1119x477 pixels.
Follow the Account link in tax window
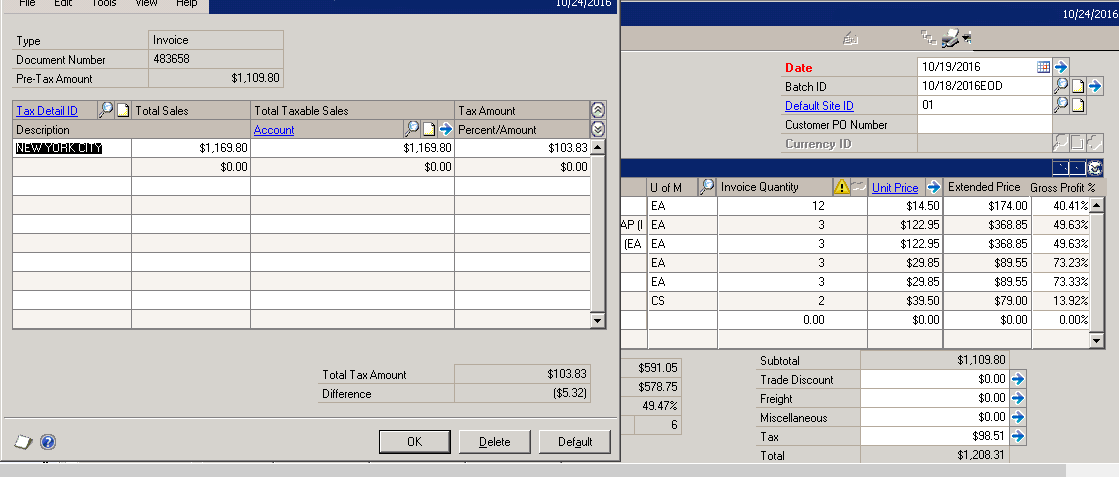(x=274, y=130)
